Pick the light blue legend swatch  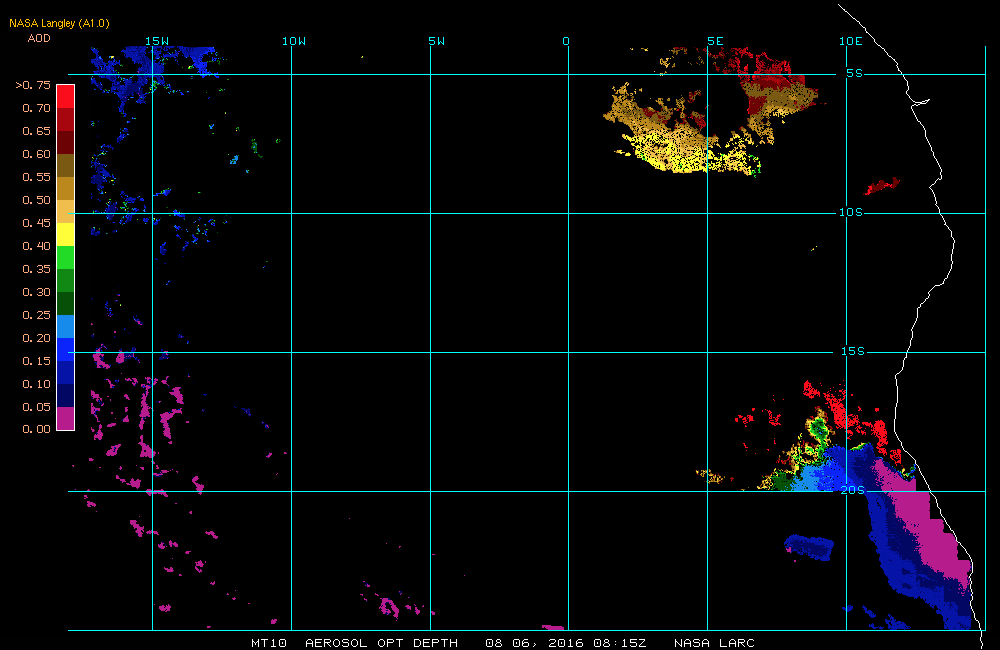click(65, 326)
